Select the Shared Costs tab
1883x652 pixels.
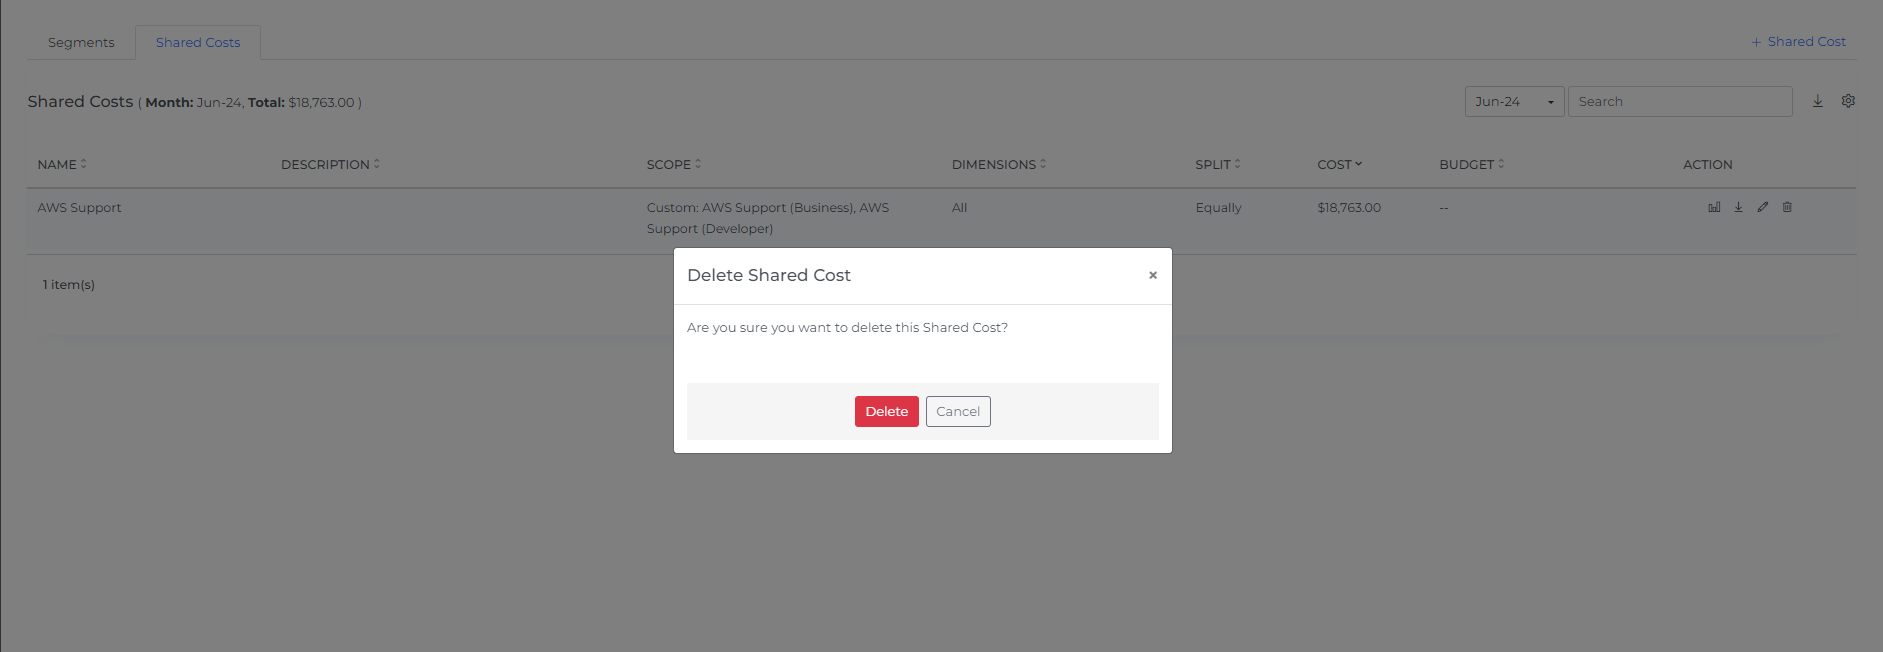click(198, 43)
